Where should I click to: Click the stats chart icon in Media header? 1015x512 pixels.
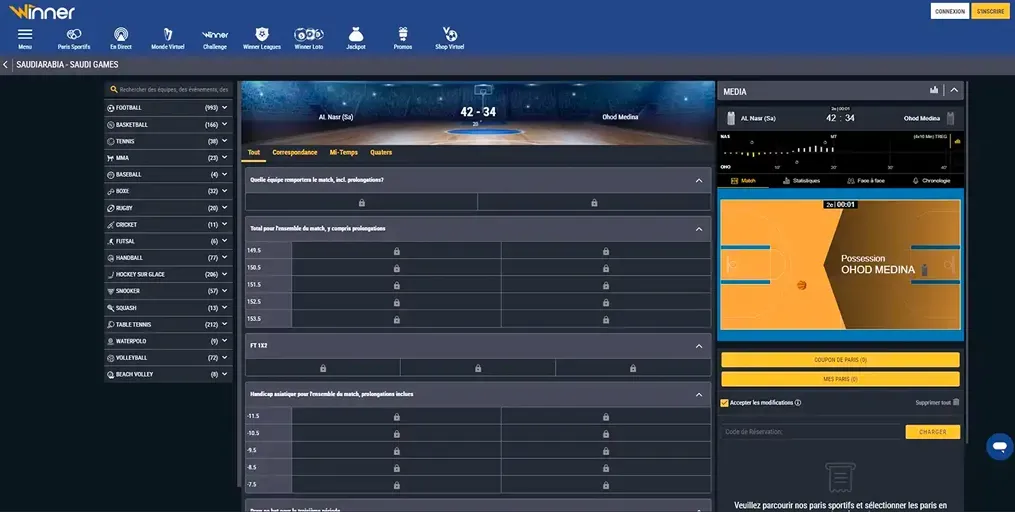coord(934,91)
